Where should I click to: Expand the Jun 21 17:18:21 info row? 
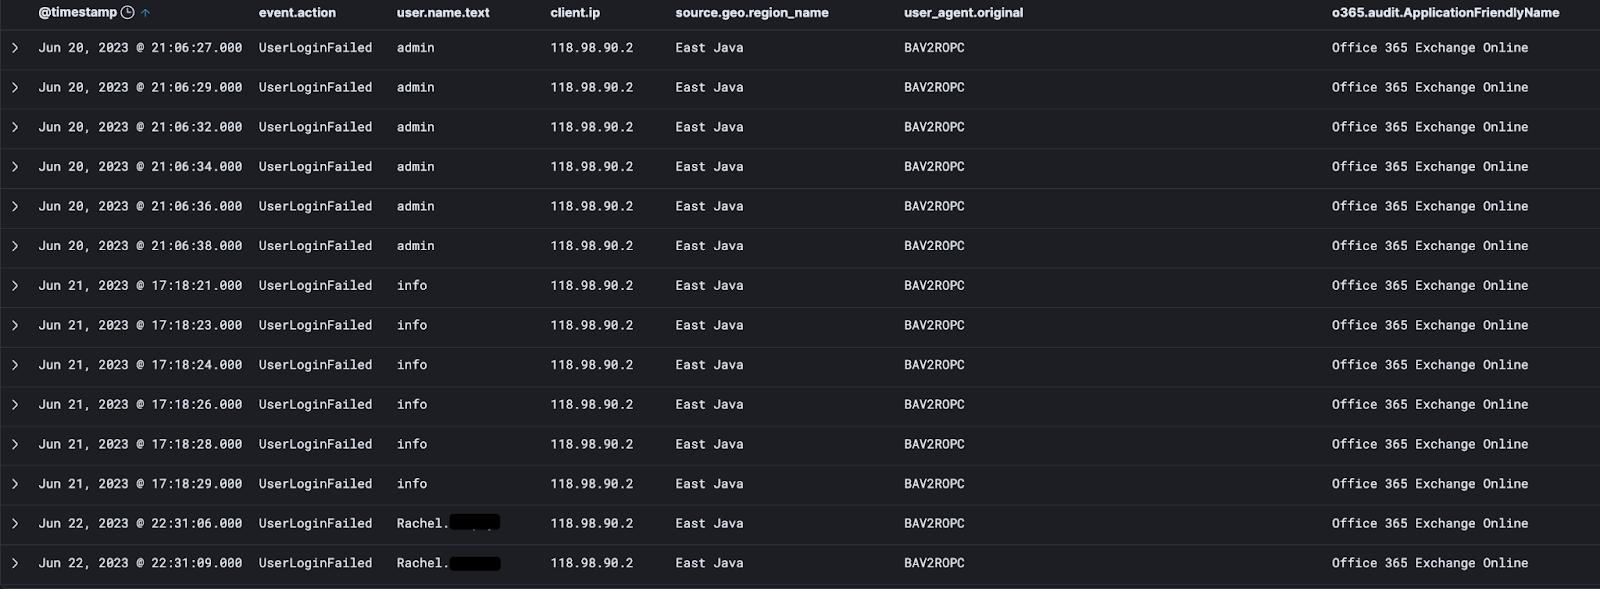pyautogui.click(x=14, y=285)
